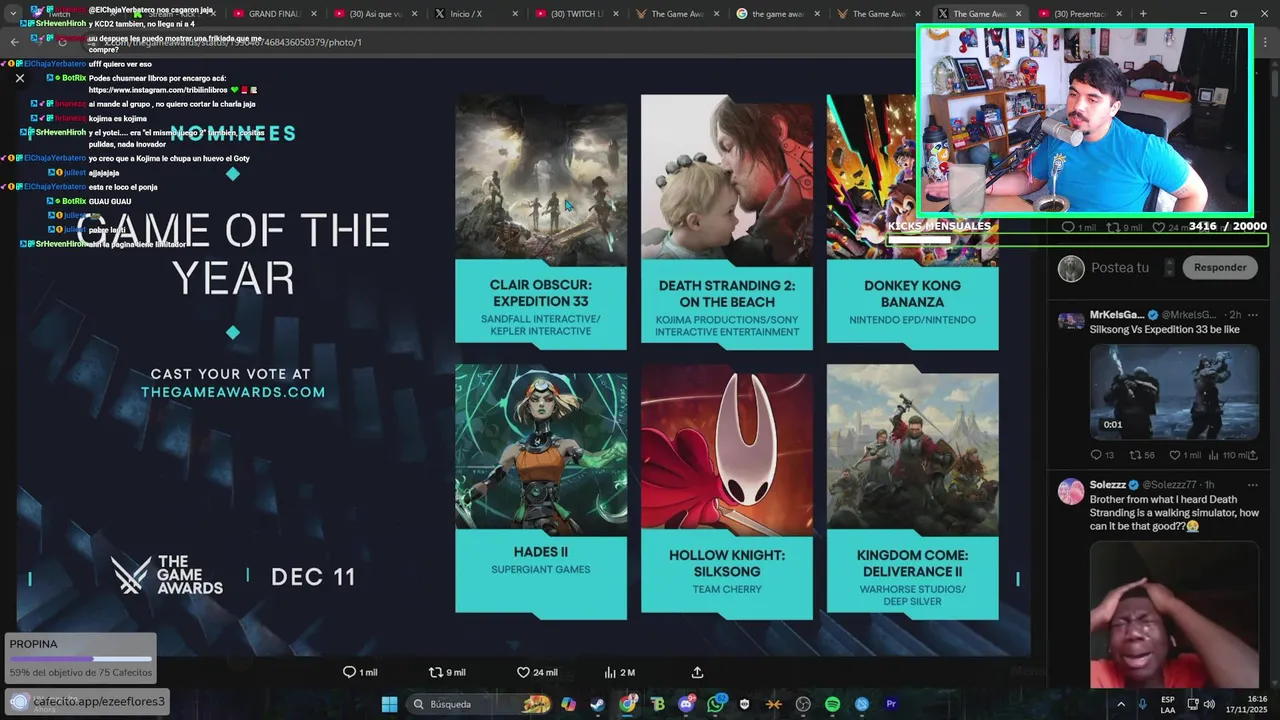Open the Solezzz profile name
The height and width of the screenshot is (720, 1280).
click(1108, 485)
